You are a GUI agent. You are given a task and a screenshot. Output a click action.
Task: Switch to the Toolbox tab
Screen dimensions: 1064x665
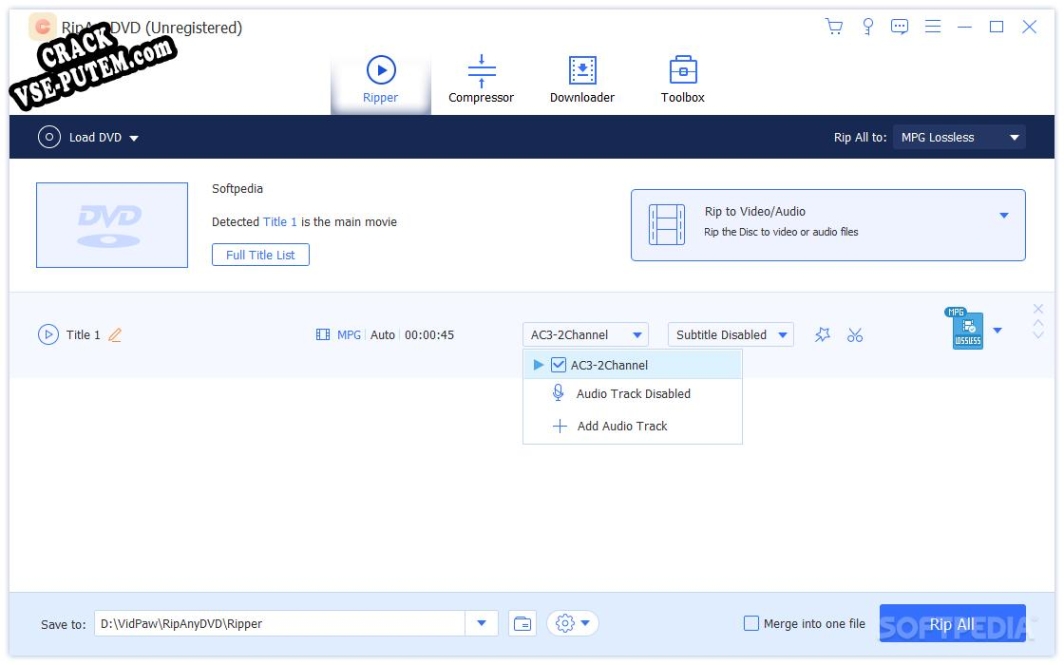[x=683, y=80]
